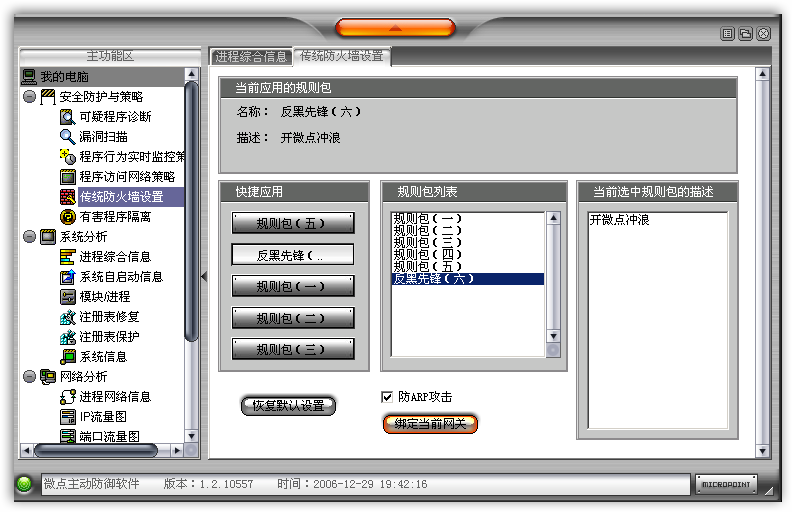Click the rule list scroll-down arrow
The image size is (793, 513).
(x=553, y=336)
